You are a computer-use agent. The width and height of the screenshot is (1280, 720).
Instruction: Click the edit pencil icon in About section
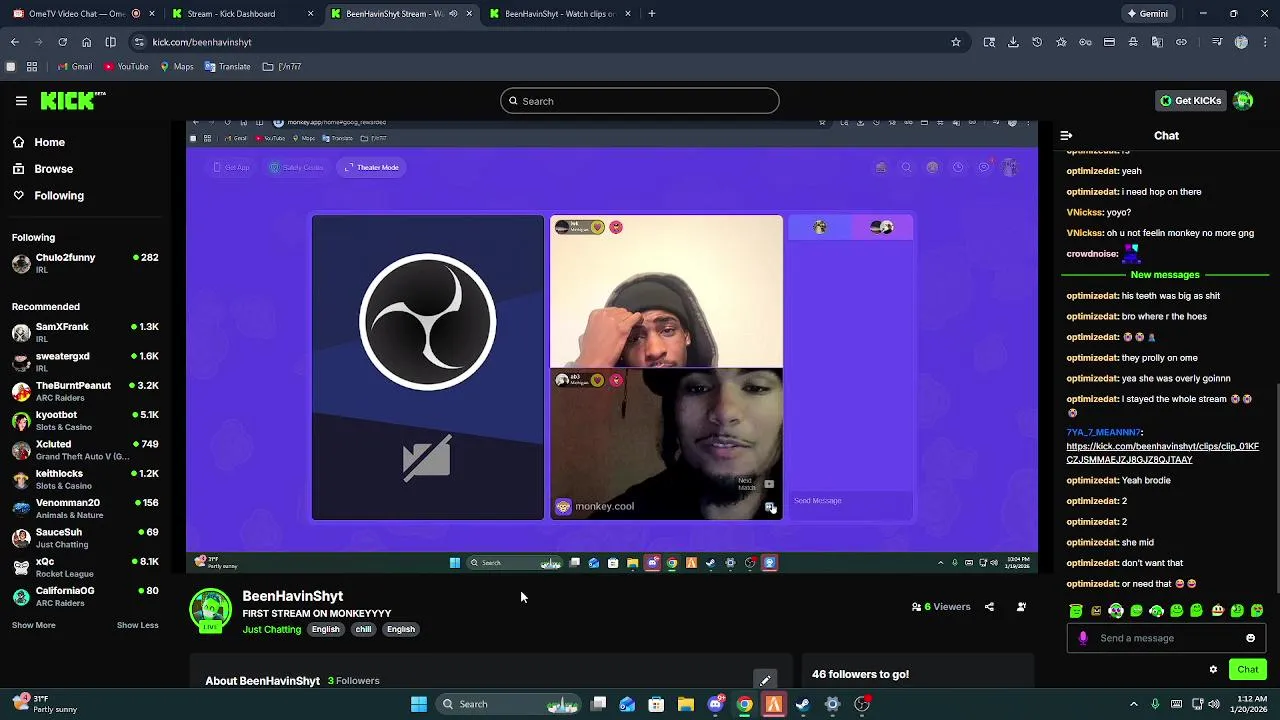pyautogui.click(x=764, y=681)
